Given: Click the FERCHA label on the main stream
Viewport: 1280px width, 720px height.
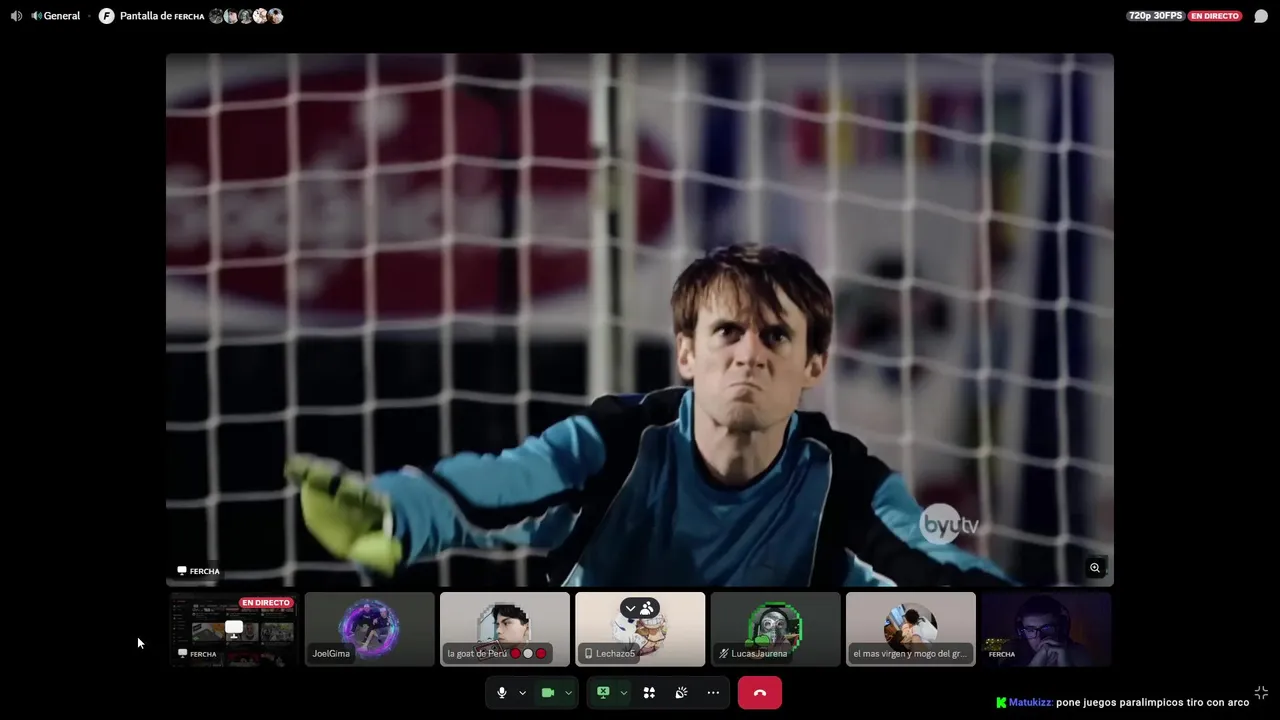Looking at the screenshot, I should [x=198, y=571].
